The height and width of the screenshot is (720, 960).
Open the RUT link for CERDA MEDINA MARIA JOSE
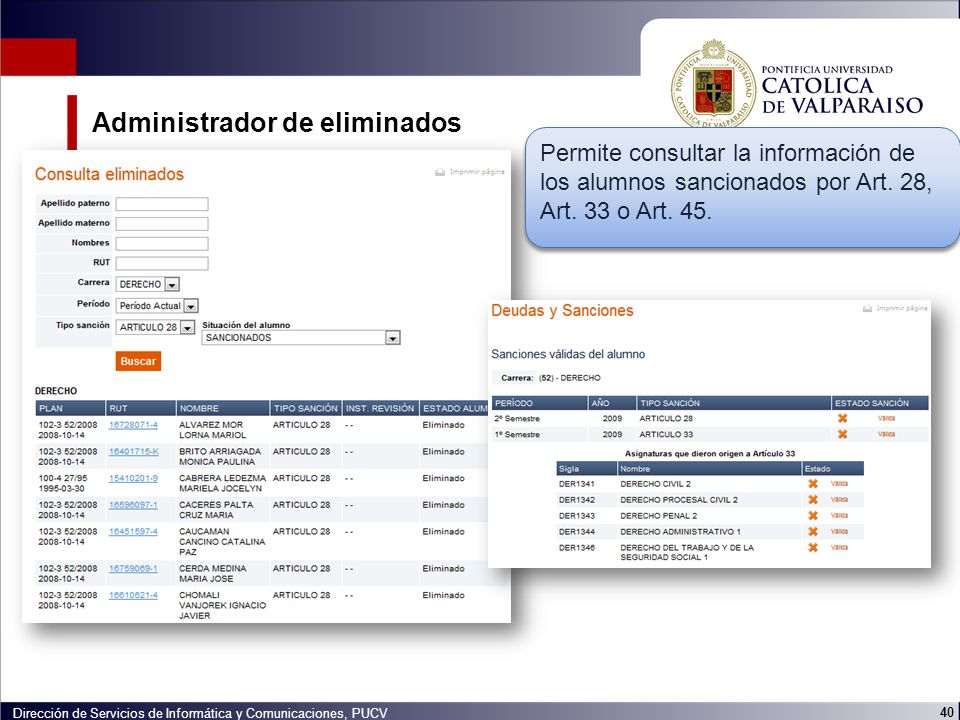point(133,569)
